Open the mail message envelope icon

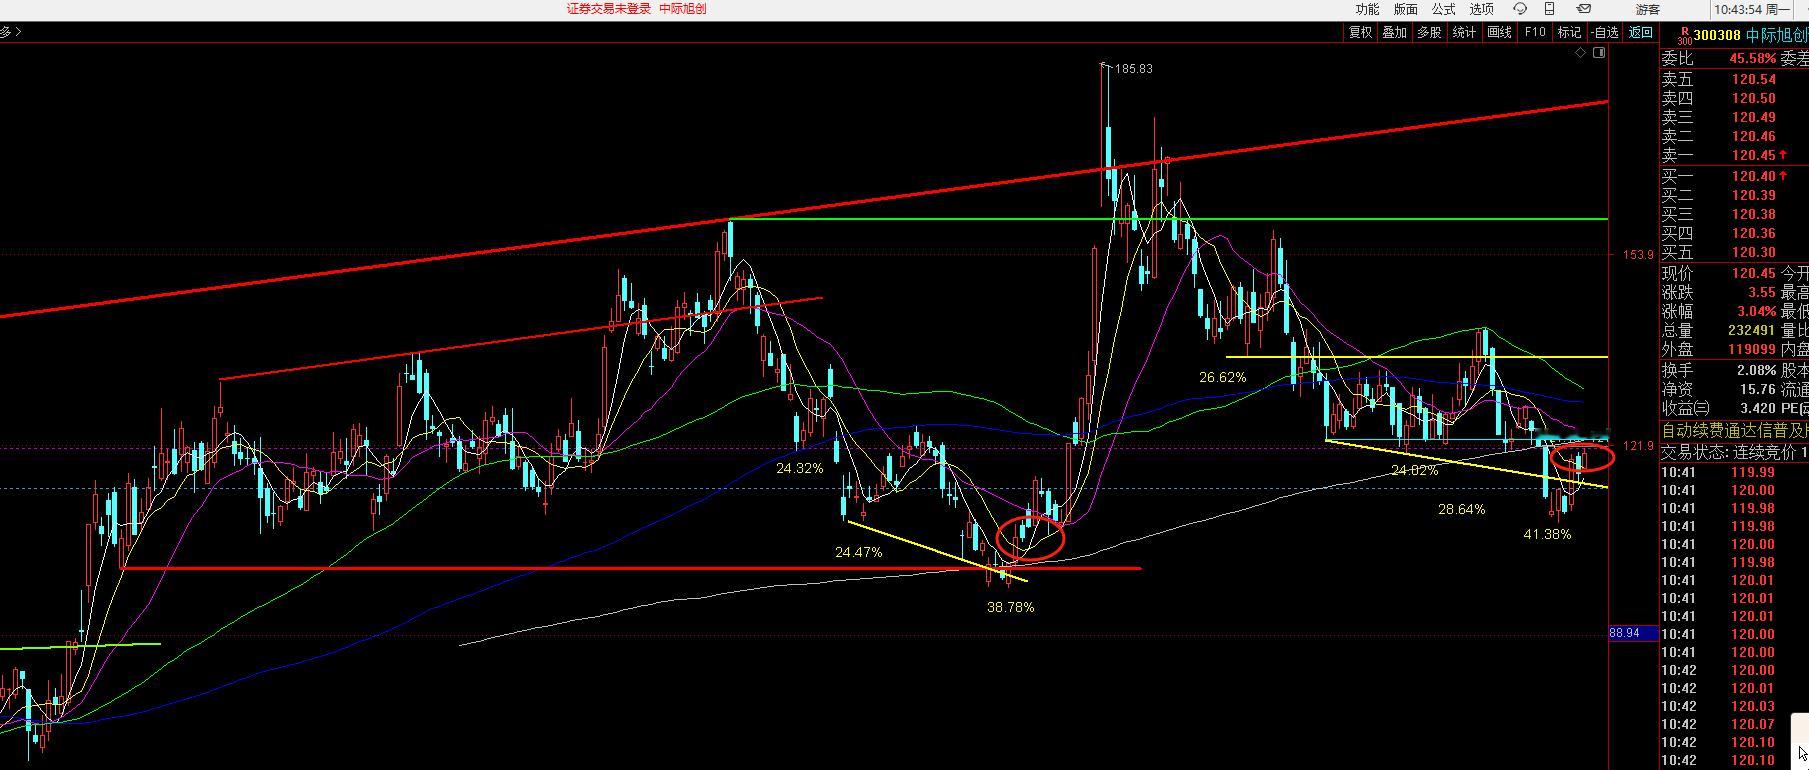tap(1584, 9)
